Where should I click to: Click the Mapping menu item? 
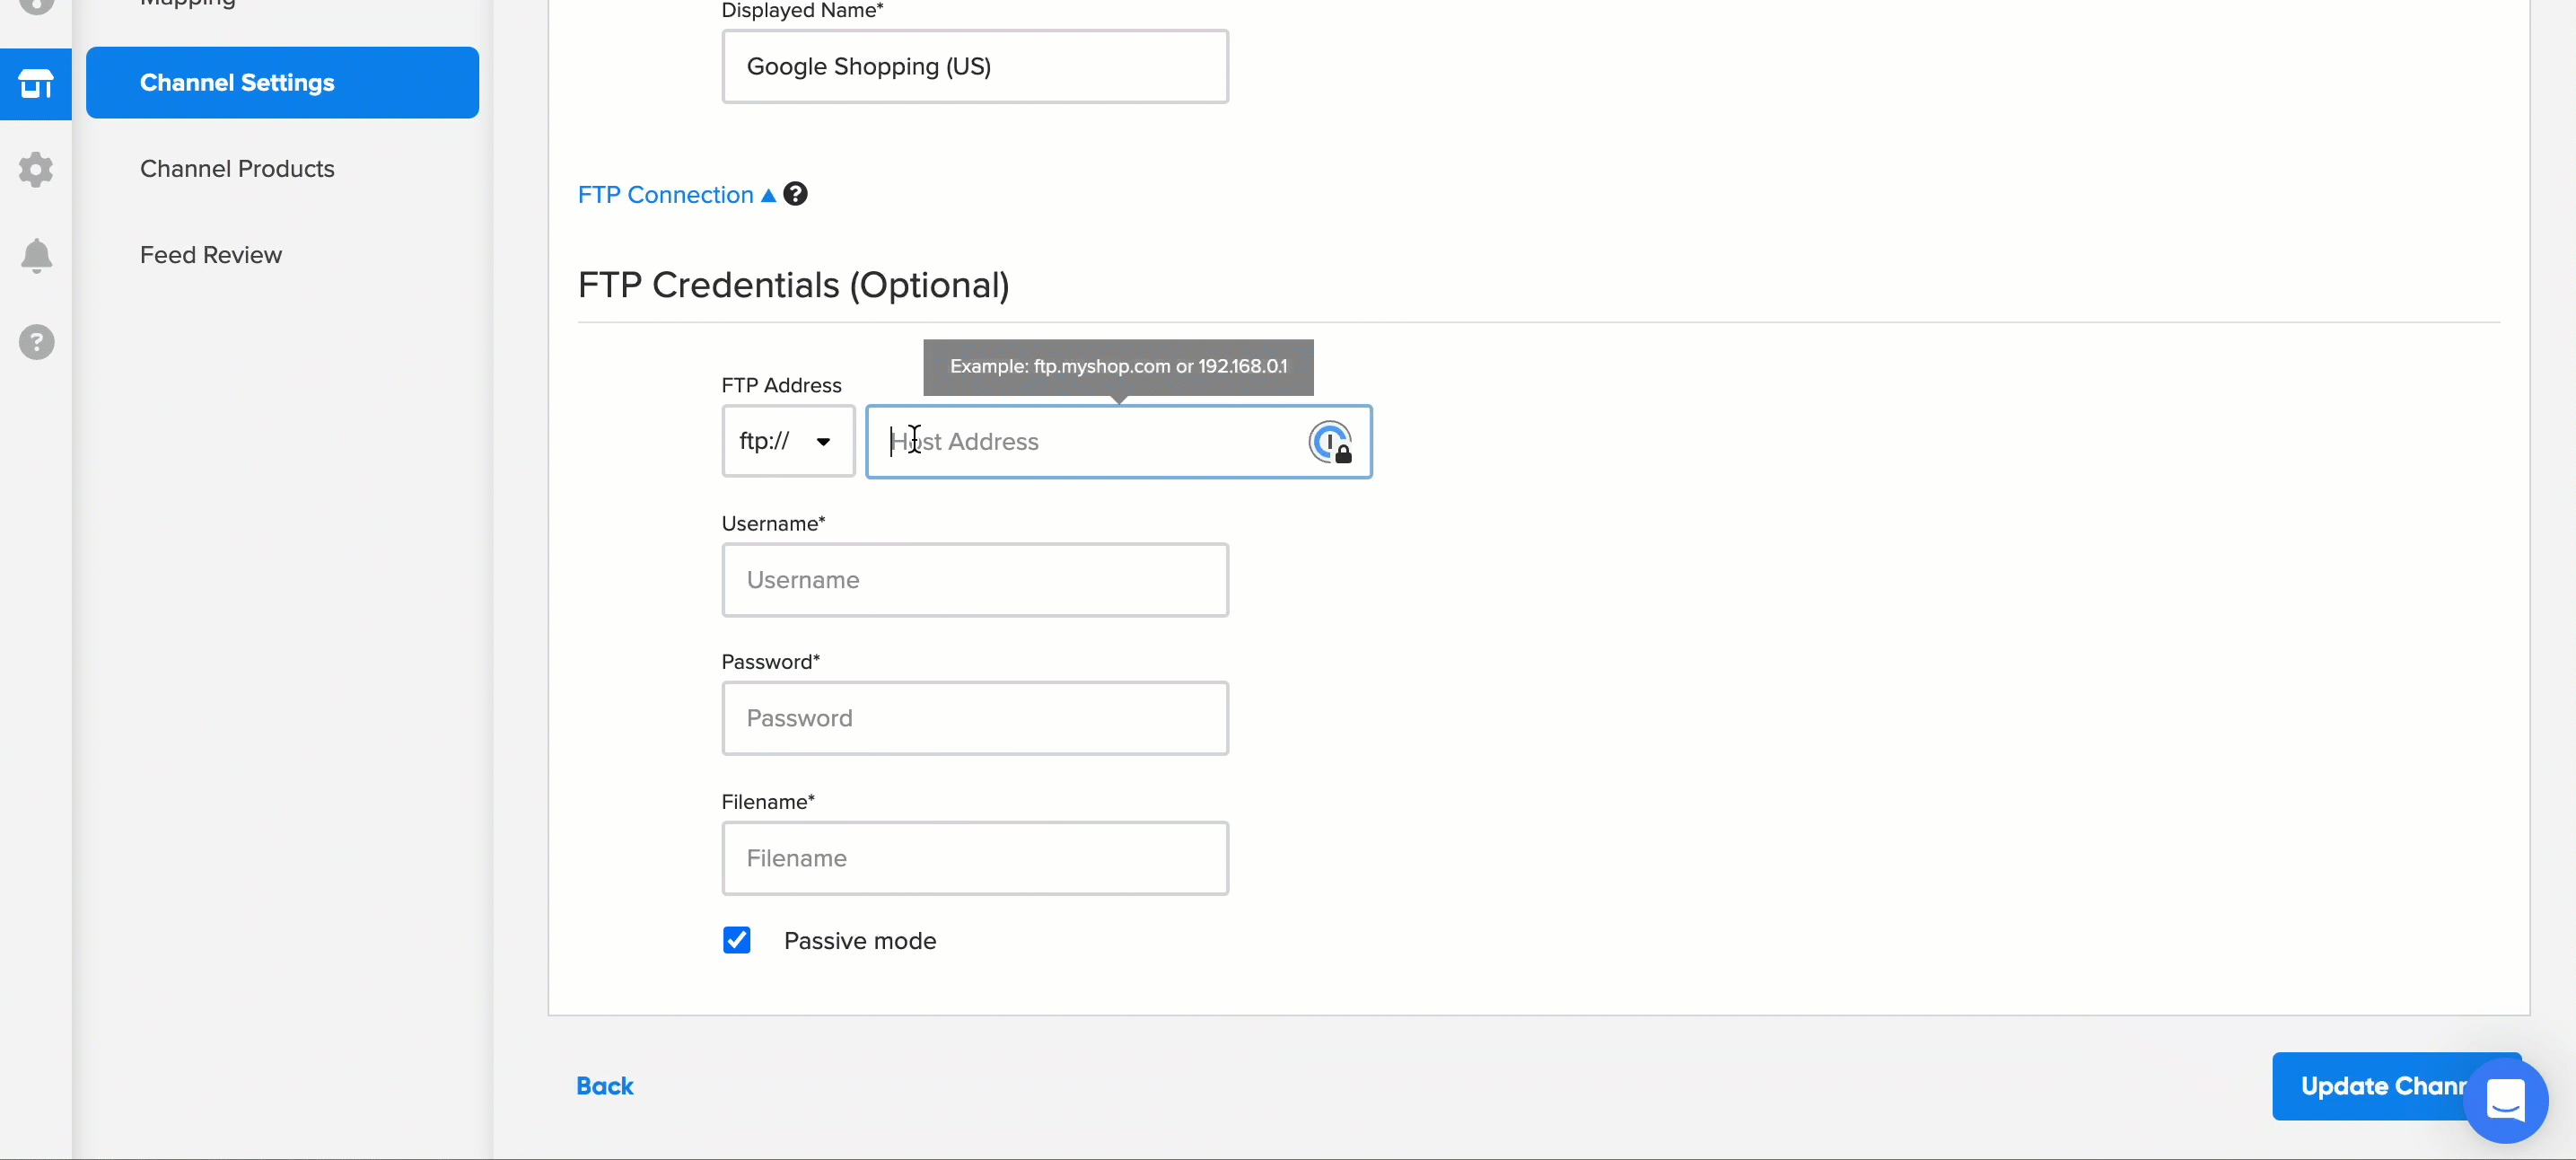188,3
